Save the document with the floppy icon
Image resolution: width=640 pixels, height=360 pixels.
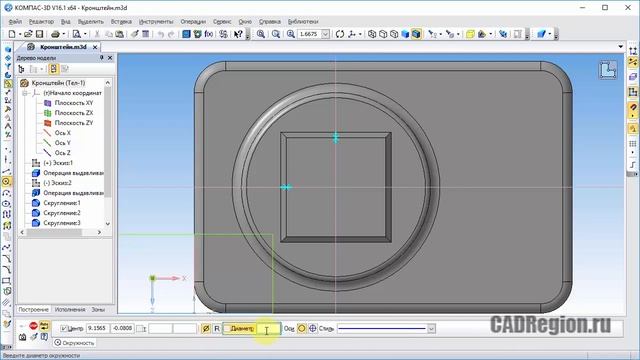(x=39, y=34)
